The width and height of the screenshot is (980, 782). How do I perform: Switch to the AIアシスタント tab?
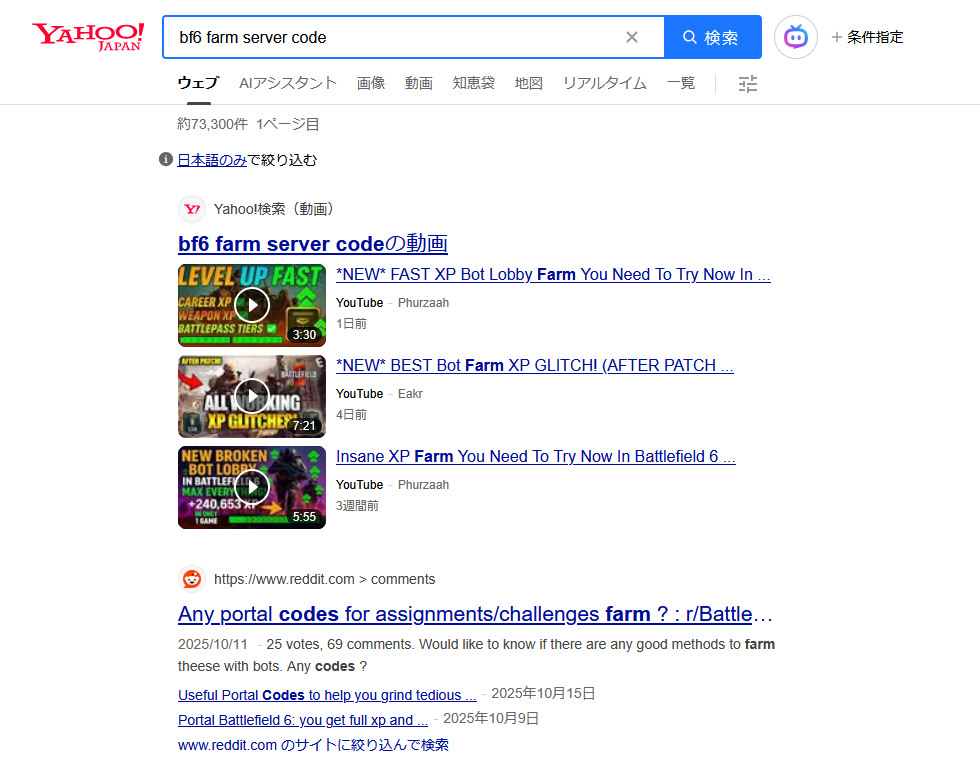288,83
